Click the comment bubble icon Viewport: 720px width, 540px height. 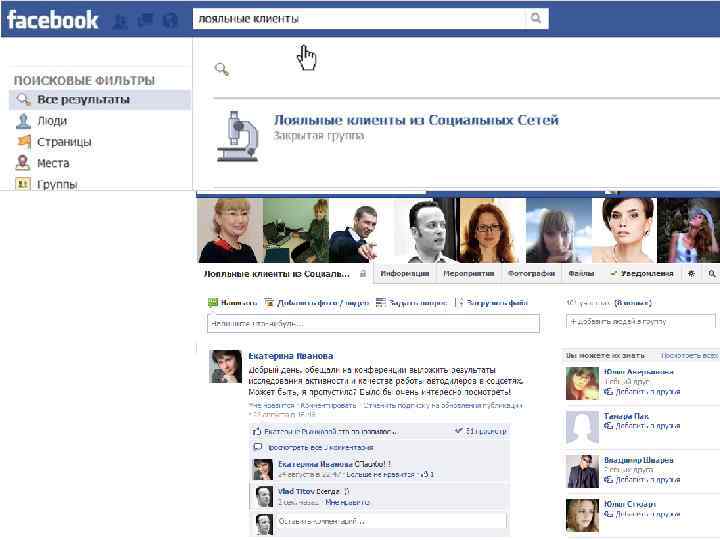[258, 447]
